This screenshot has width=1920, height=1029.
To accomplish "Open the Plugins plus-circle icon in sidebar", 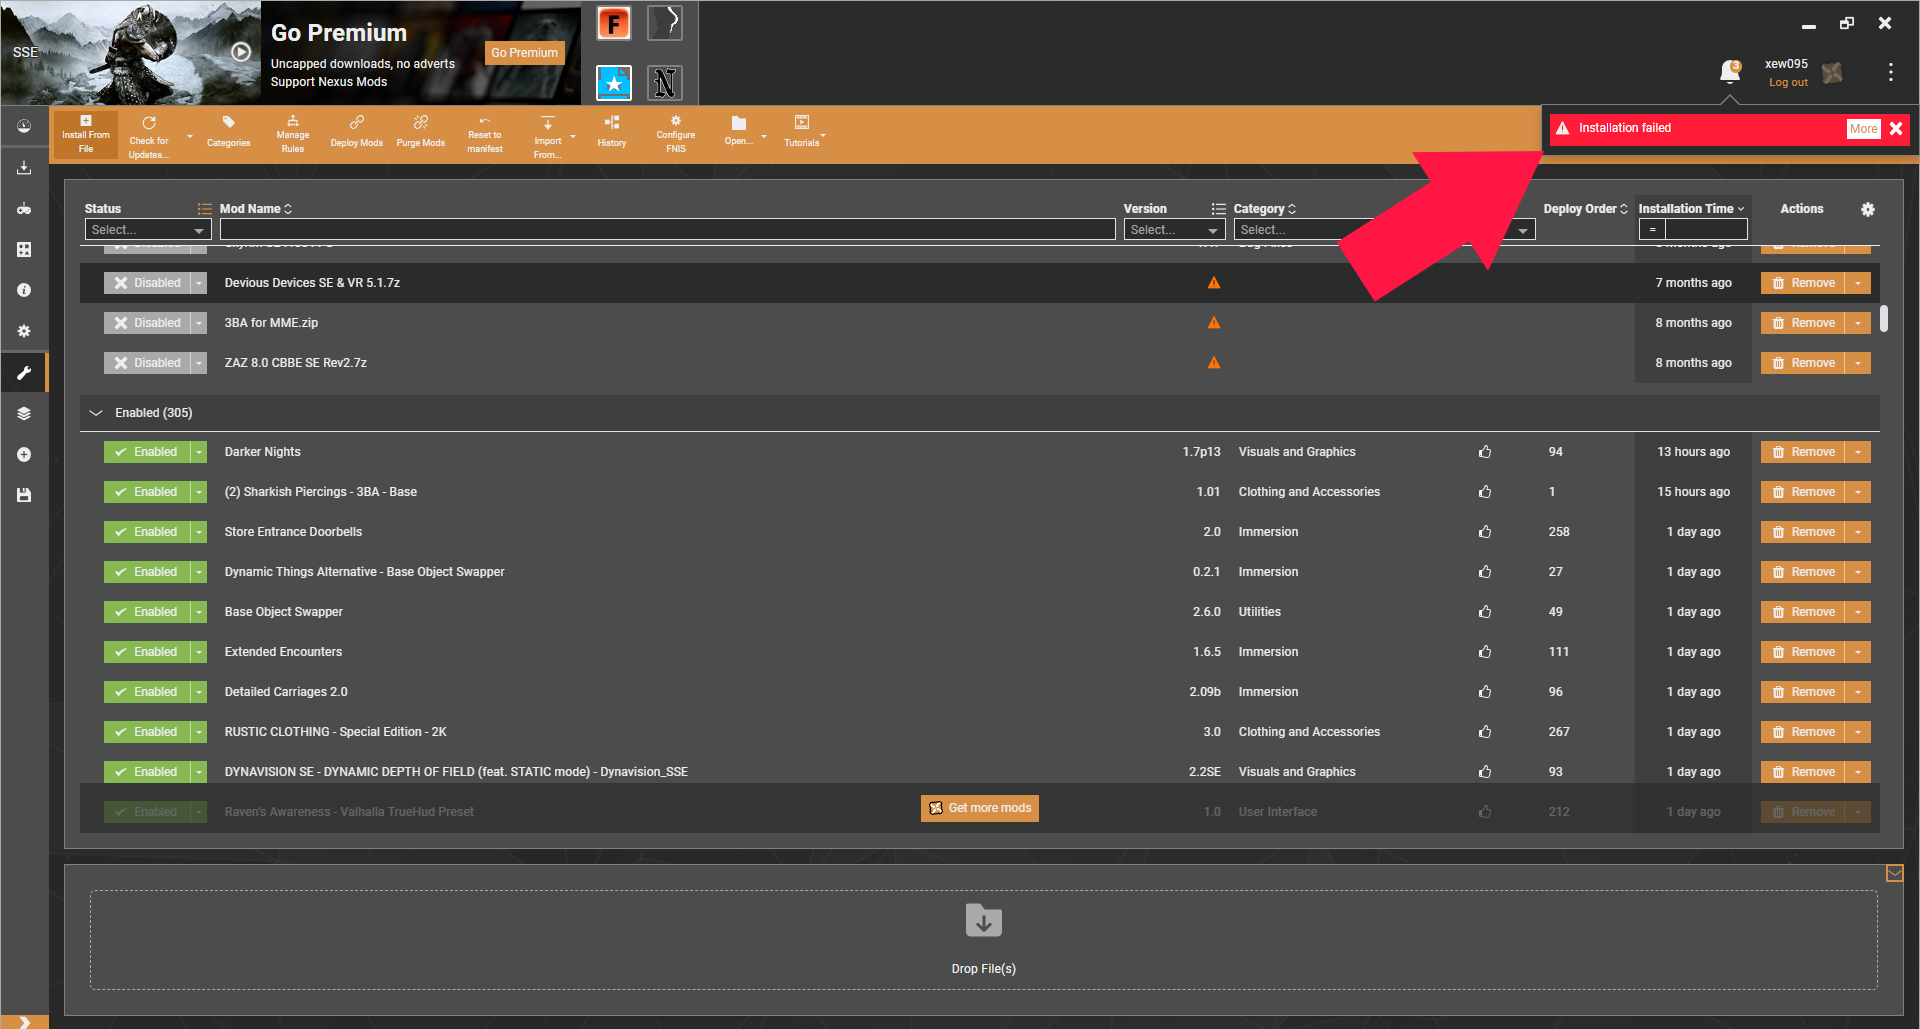I will coord(24,454).
